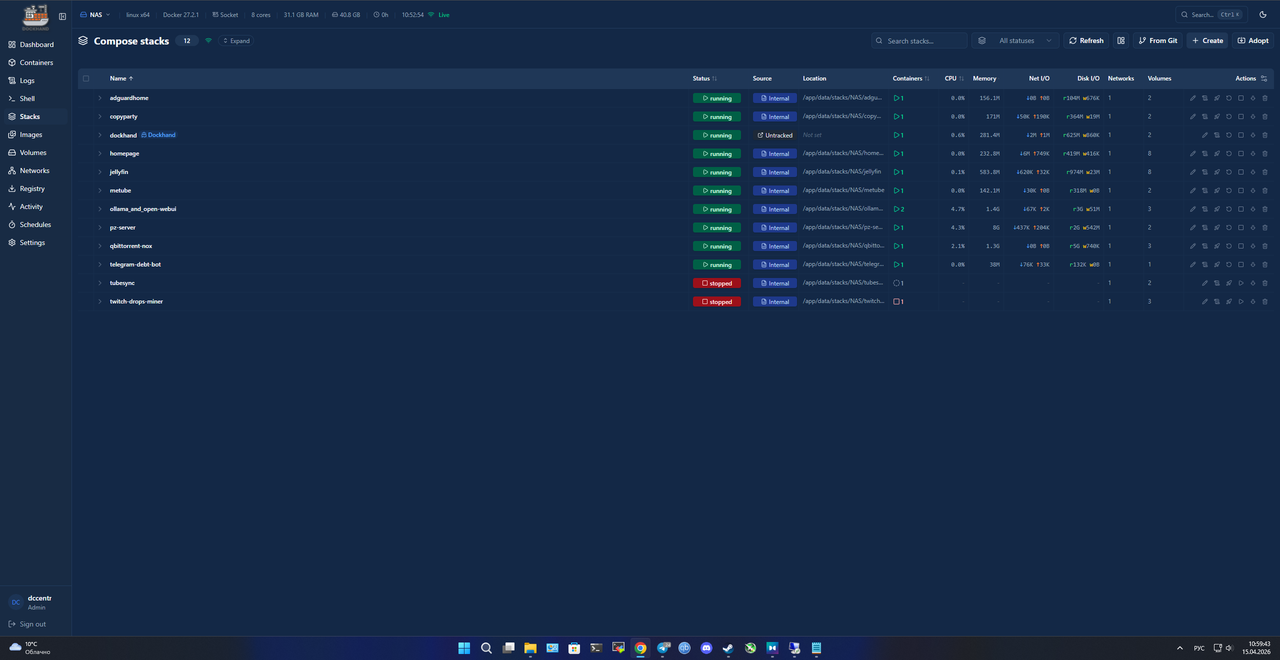The height and width of the screenshot is (660, 1280).
Task: Open Discord from the taskbar
Action: point(706,648)
